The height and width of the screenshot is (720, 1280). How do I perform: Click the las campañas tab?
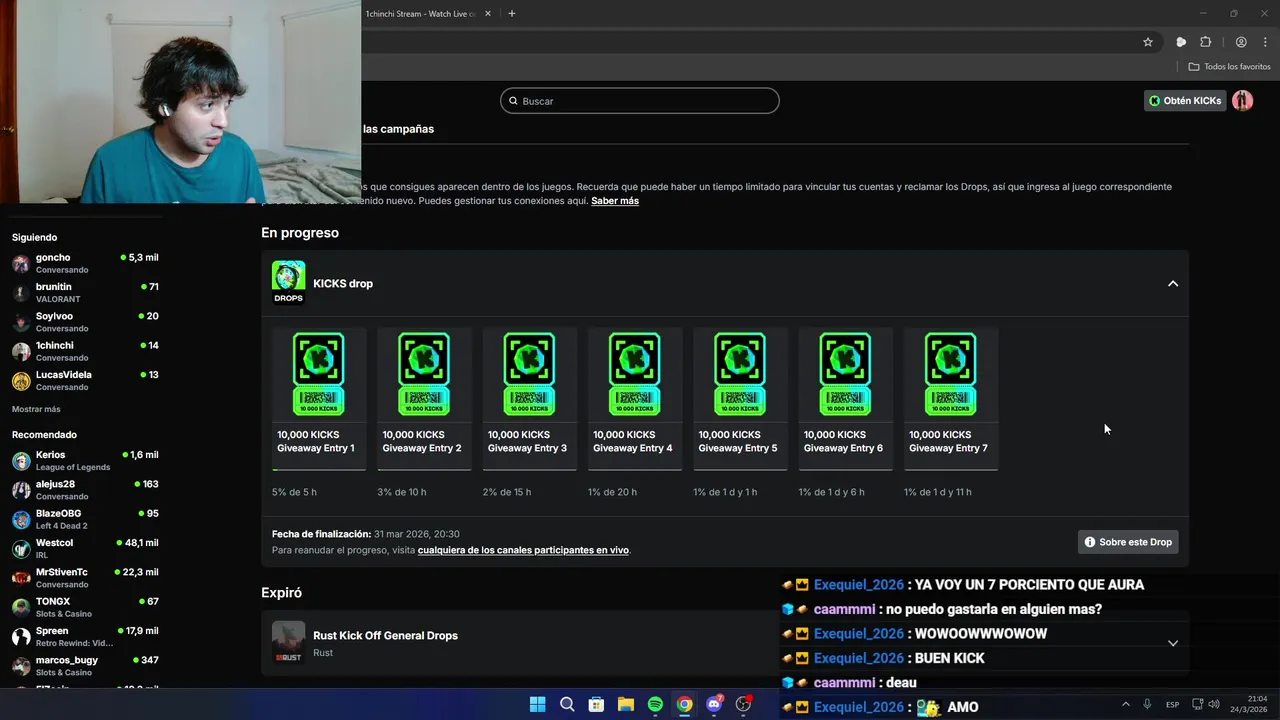(398, 129)
